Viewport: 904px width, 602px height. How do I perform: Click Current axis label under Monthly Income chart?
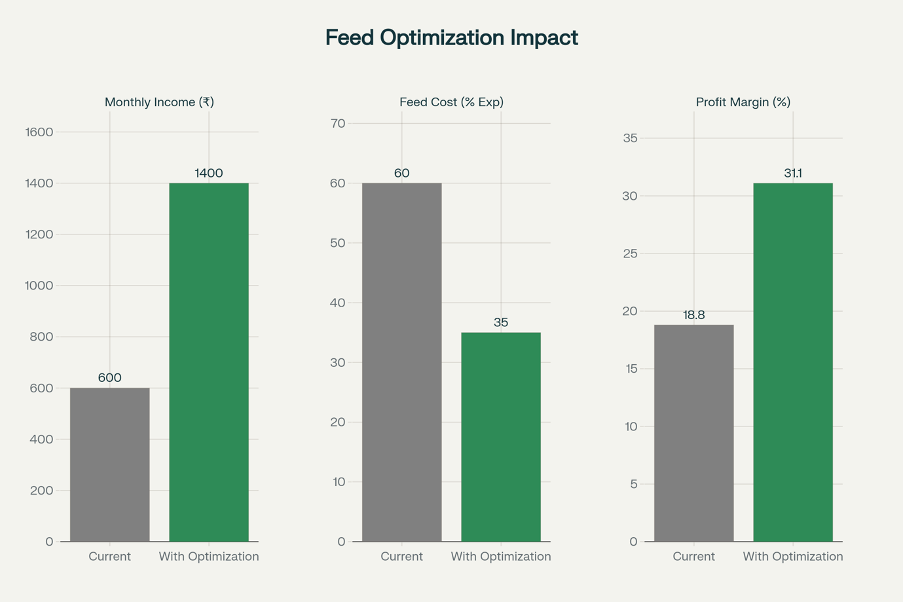click(109, 557)
